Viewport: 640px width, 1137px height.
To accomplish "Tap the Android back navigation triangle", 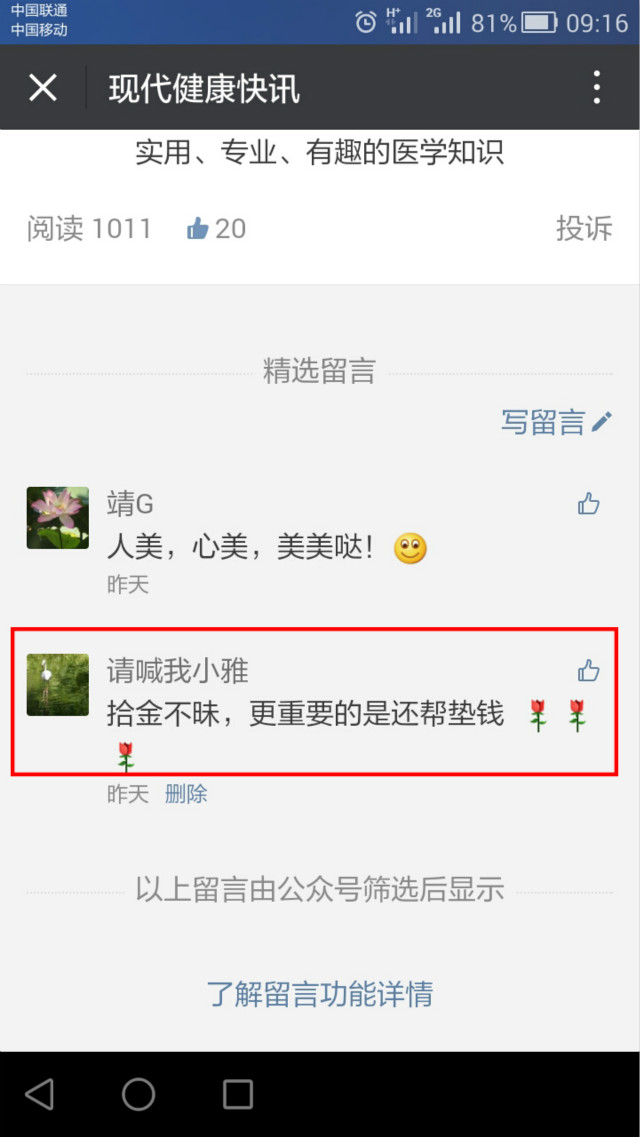I will click(x=40, y=1093).
